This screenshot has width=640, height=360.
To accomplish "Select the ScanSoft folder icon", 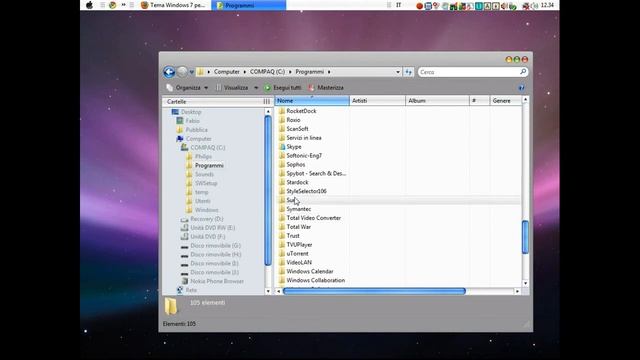I will (282, 129).
